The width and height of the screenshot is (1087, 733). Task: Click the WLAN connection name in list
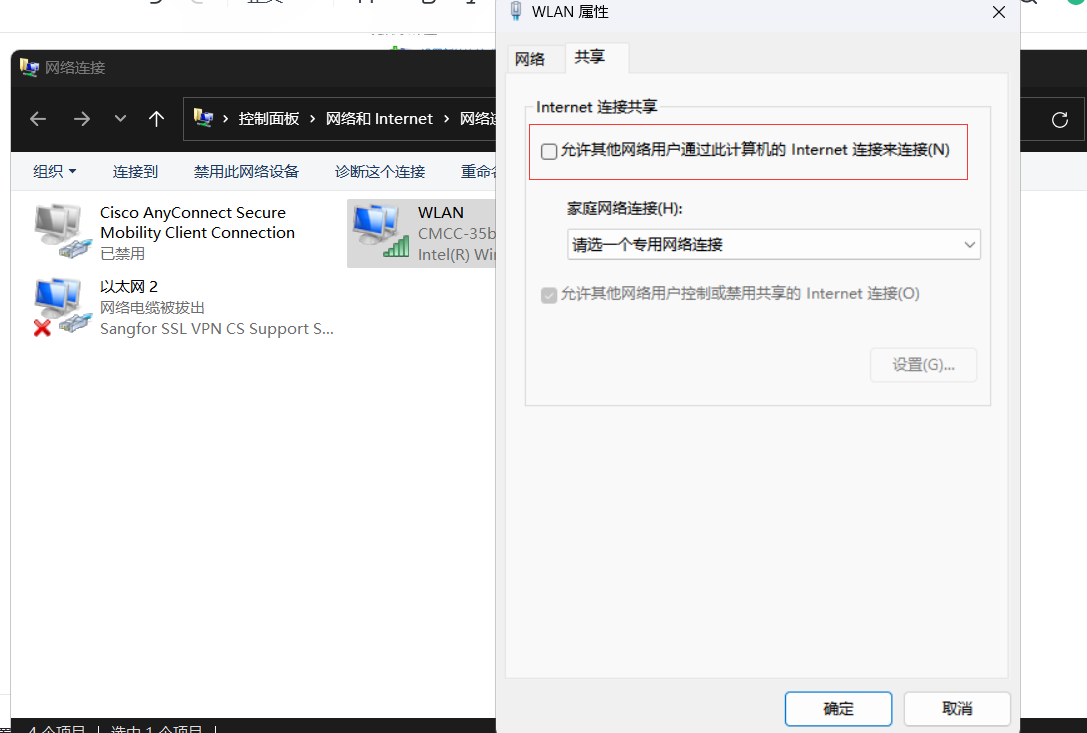click(x=441, y=212)
